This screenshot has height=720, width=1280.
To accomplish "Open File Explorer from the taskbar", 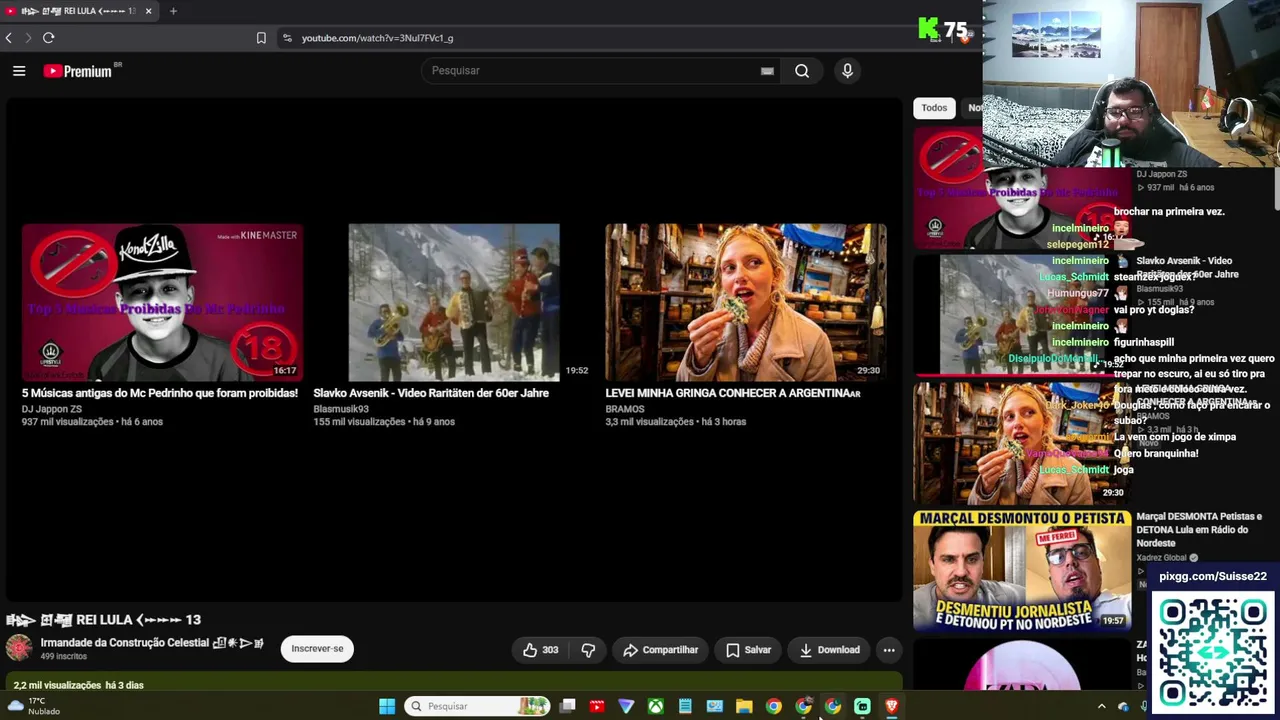I will coord(744,707).
